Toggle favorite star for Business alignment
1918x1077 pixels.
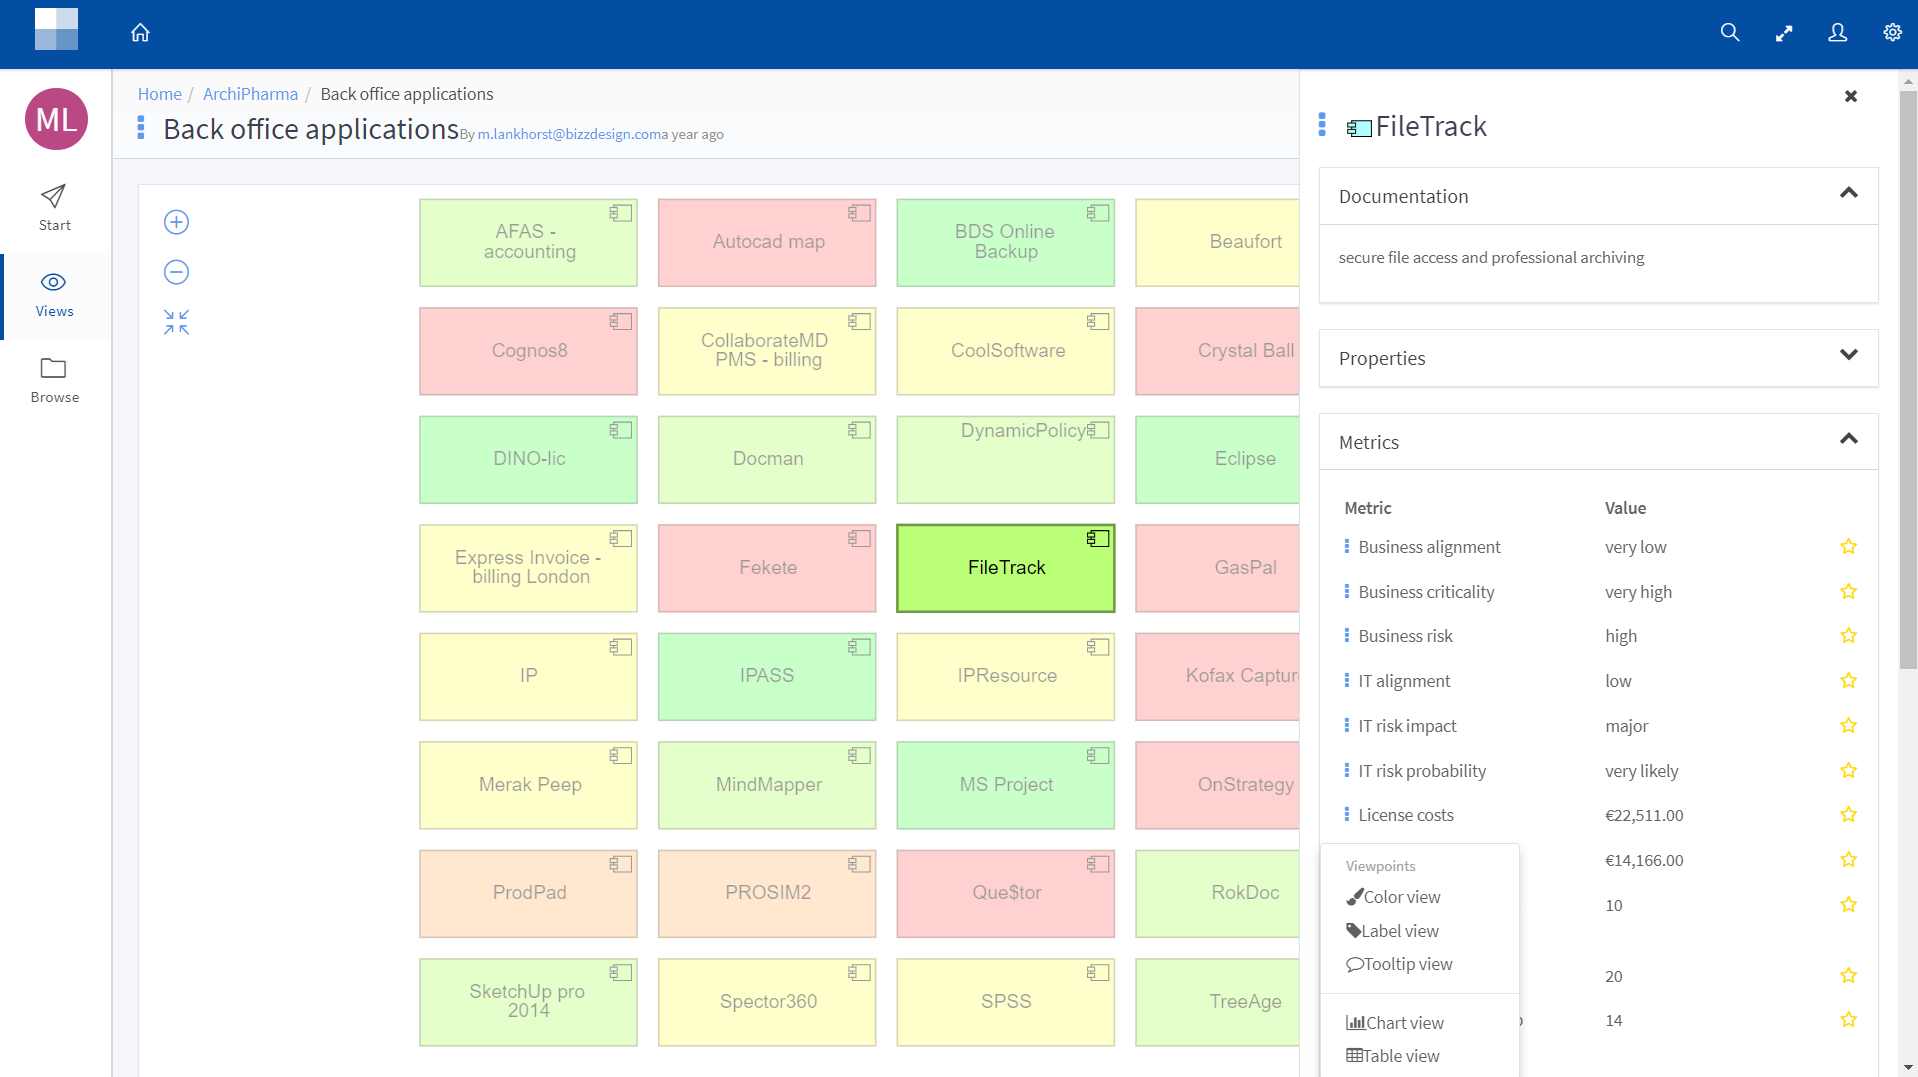pos(1848,547)
